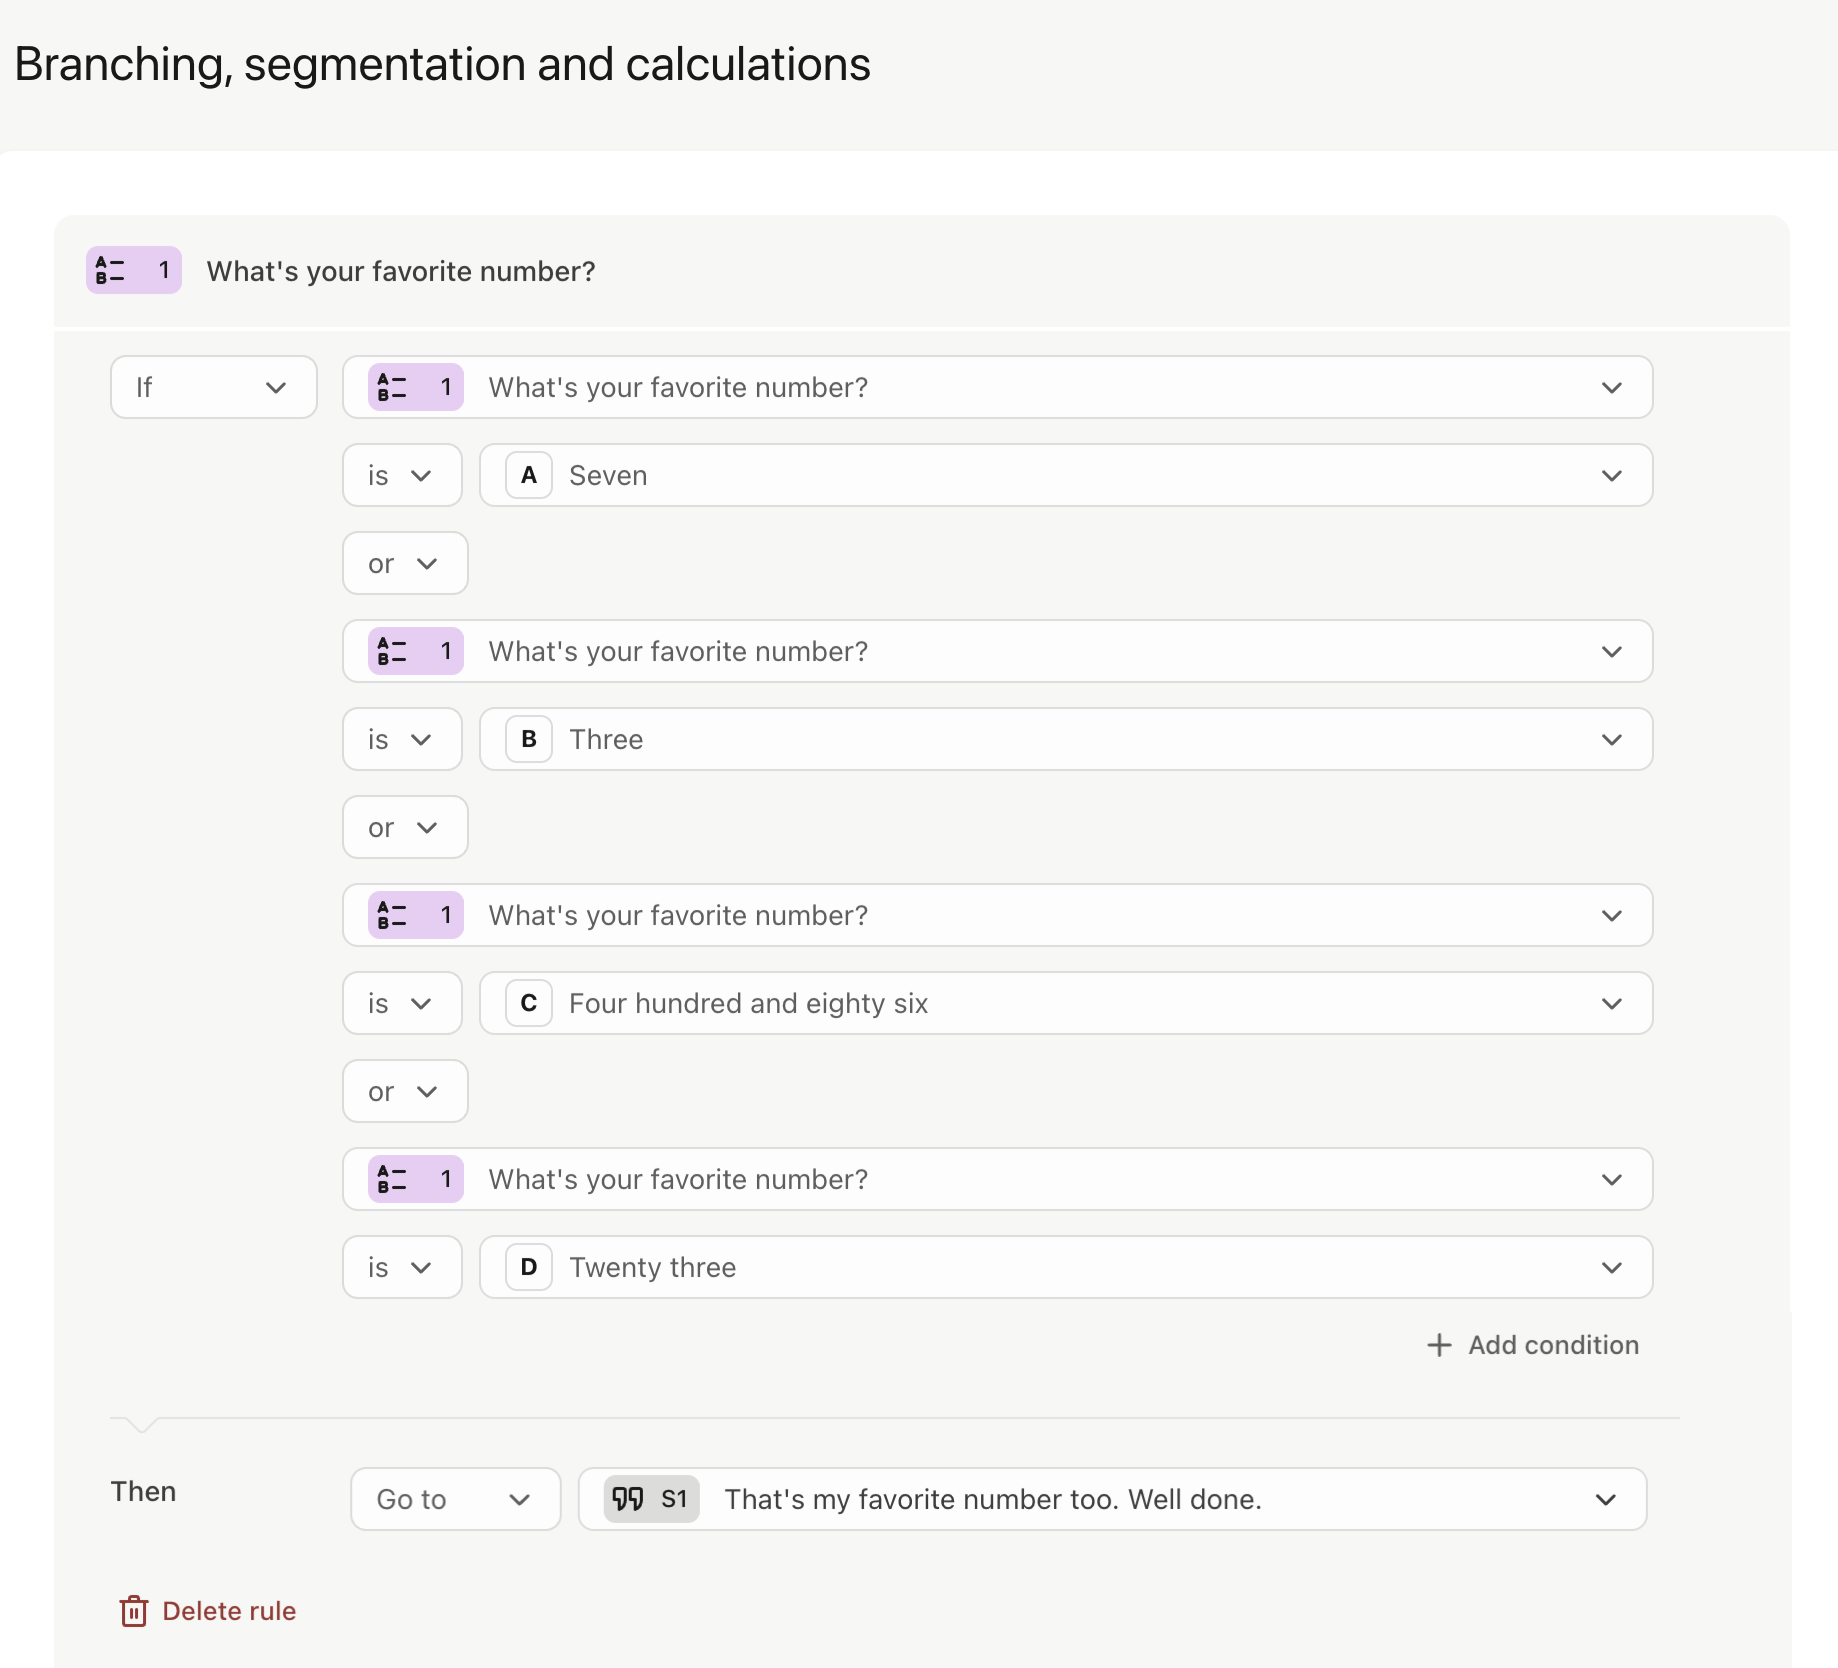The height and width of the screenshot is (1668, 1838).
Task: Click Add condition button
Action: coord(1533,1345)
